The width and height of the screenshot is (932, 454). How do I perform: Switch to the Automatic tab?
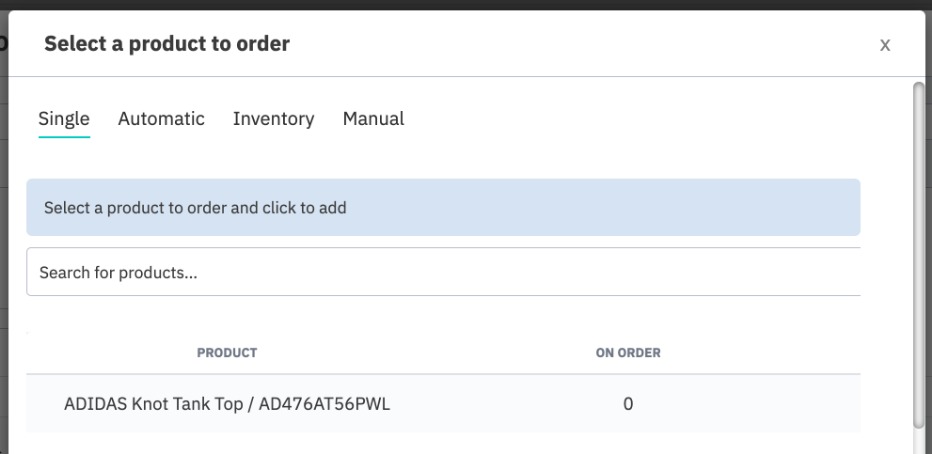click(161, 119)
